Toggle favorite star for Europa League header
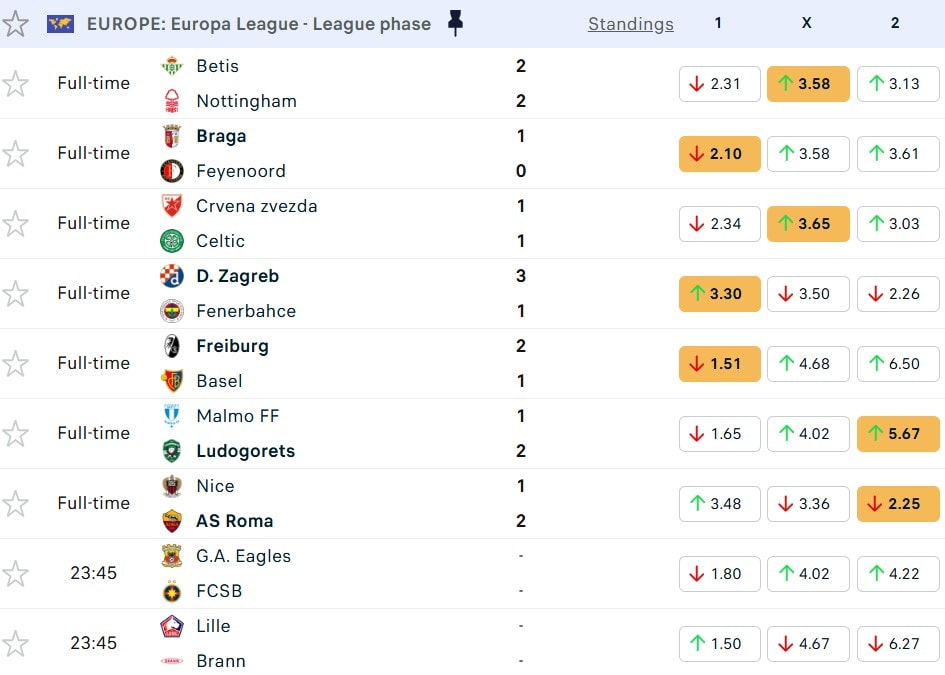Screen dimensions: 945x675 coord(15,24)
